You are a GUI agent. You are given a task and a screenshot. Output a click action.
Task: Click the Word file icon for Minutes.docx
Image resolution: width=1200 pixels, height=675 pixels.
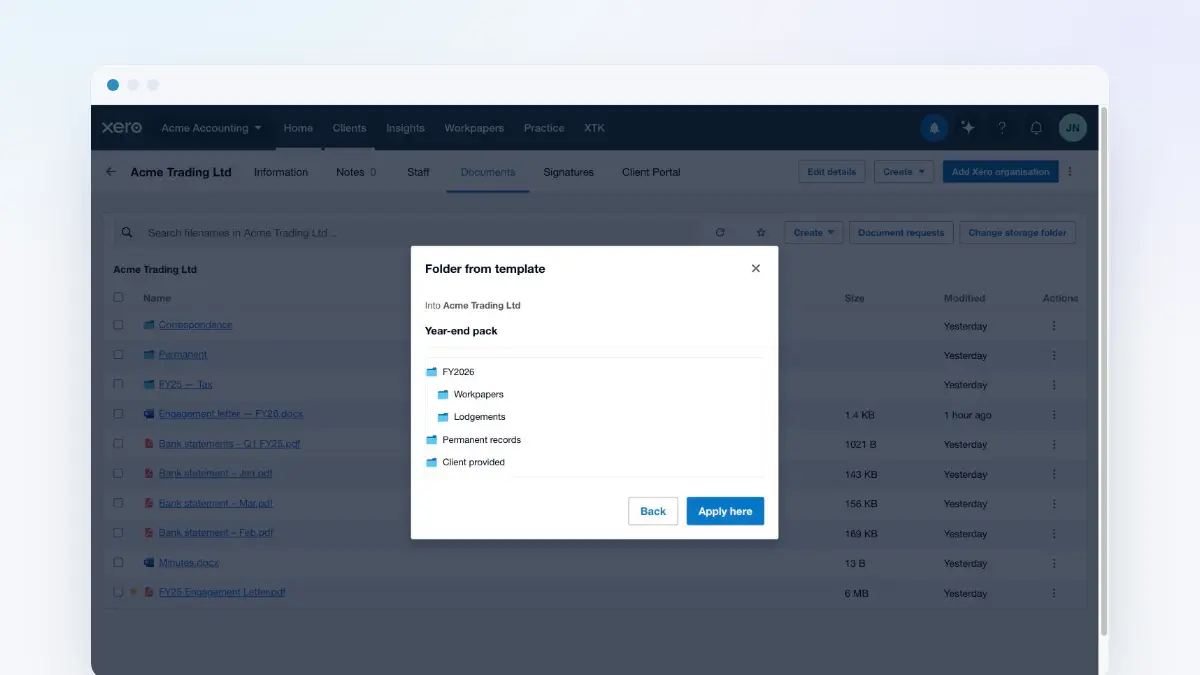click(x=149, y=563)
